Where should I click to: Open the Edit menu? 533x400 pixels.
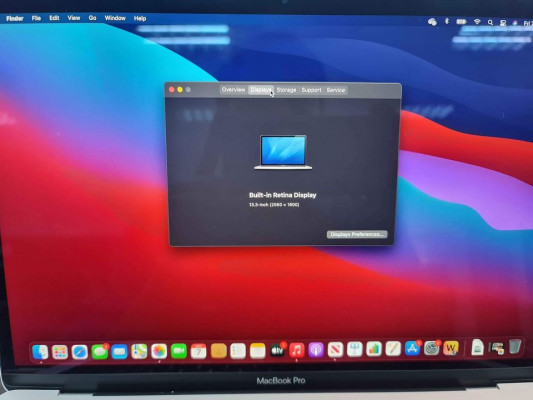[54, 18]
